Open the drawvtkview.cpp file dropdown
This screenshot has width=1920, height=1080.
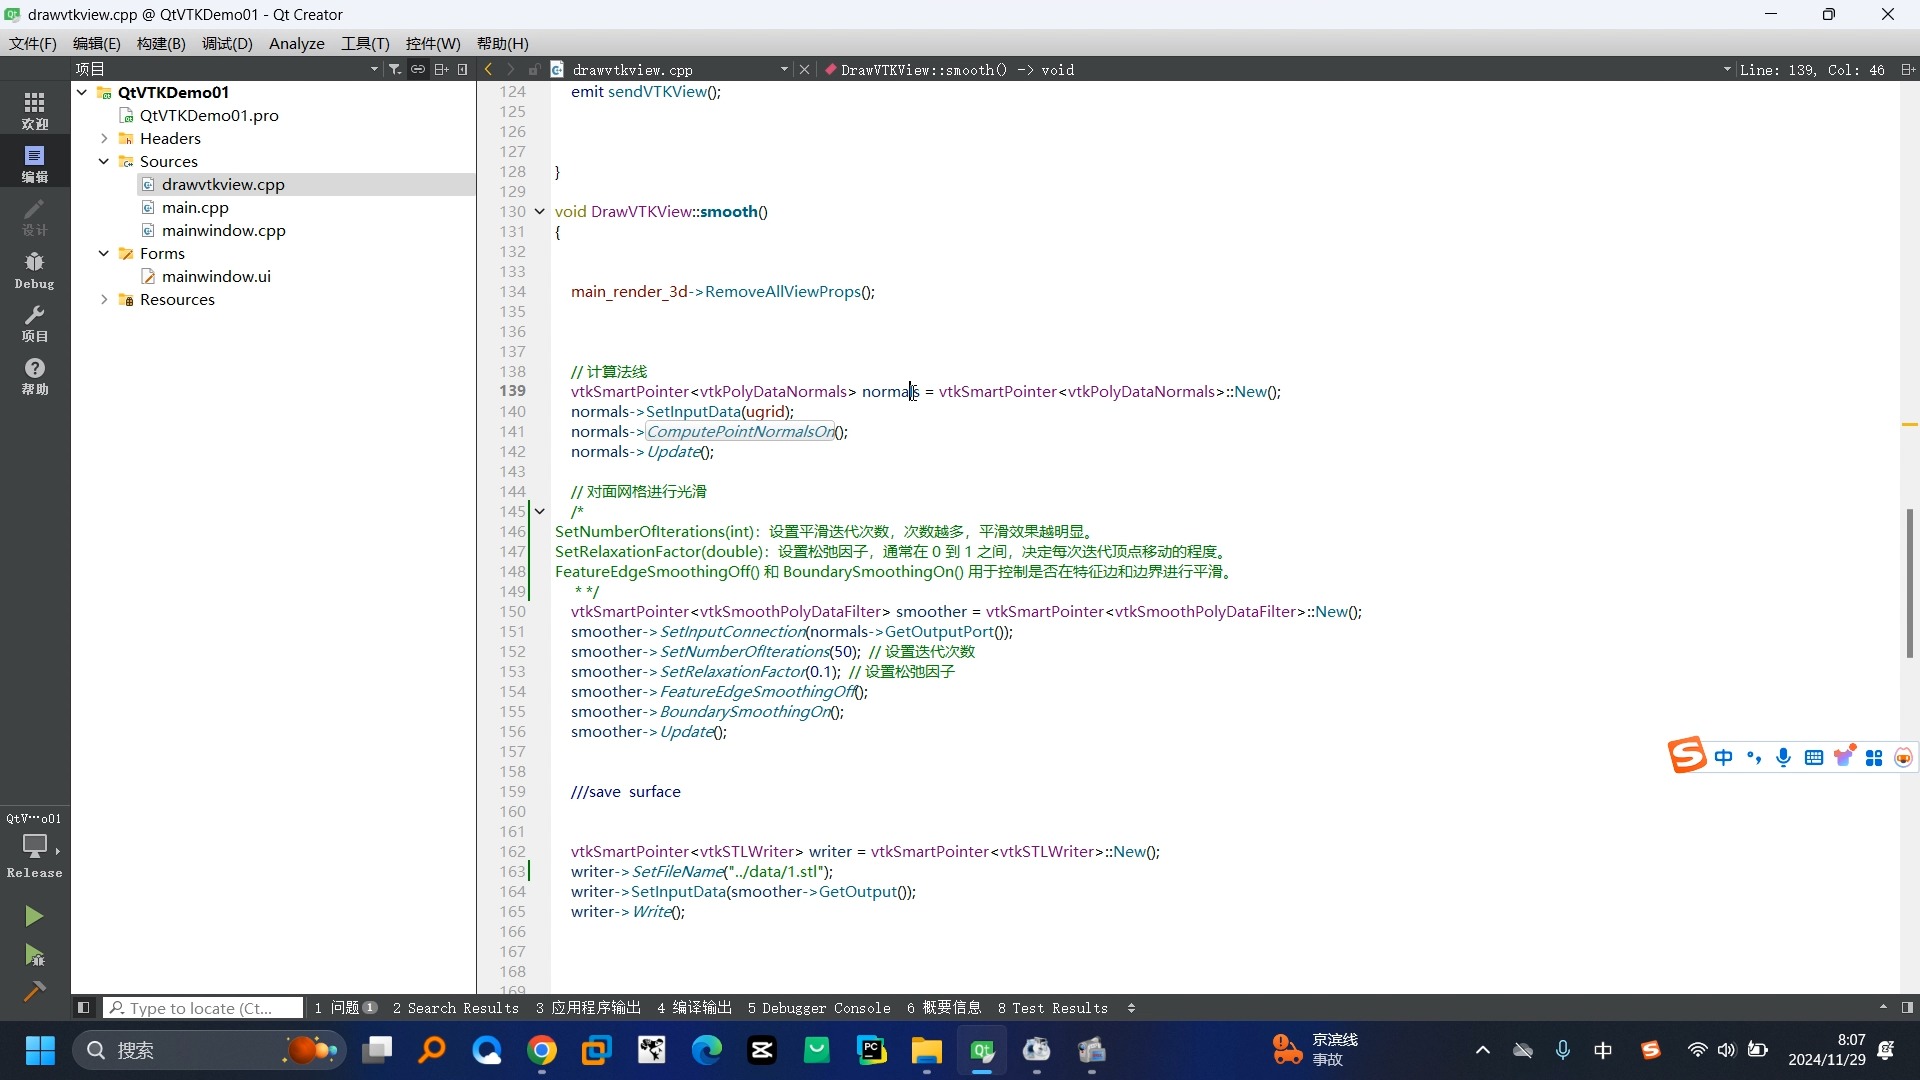(x=783, y=69)
